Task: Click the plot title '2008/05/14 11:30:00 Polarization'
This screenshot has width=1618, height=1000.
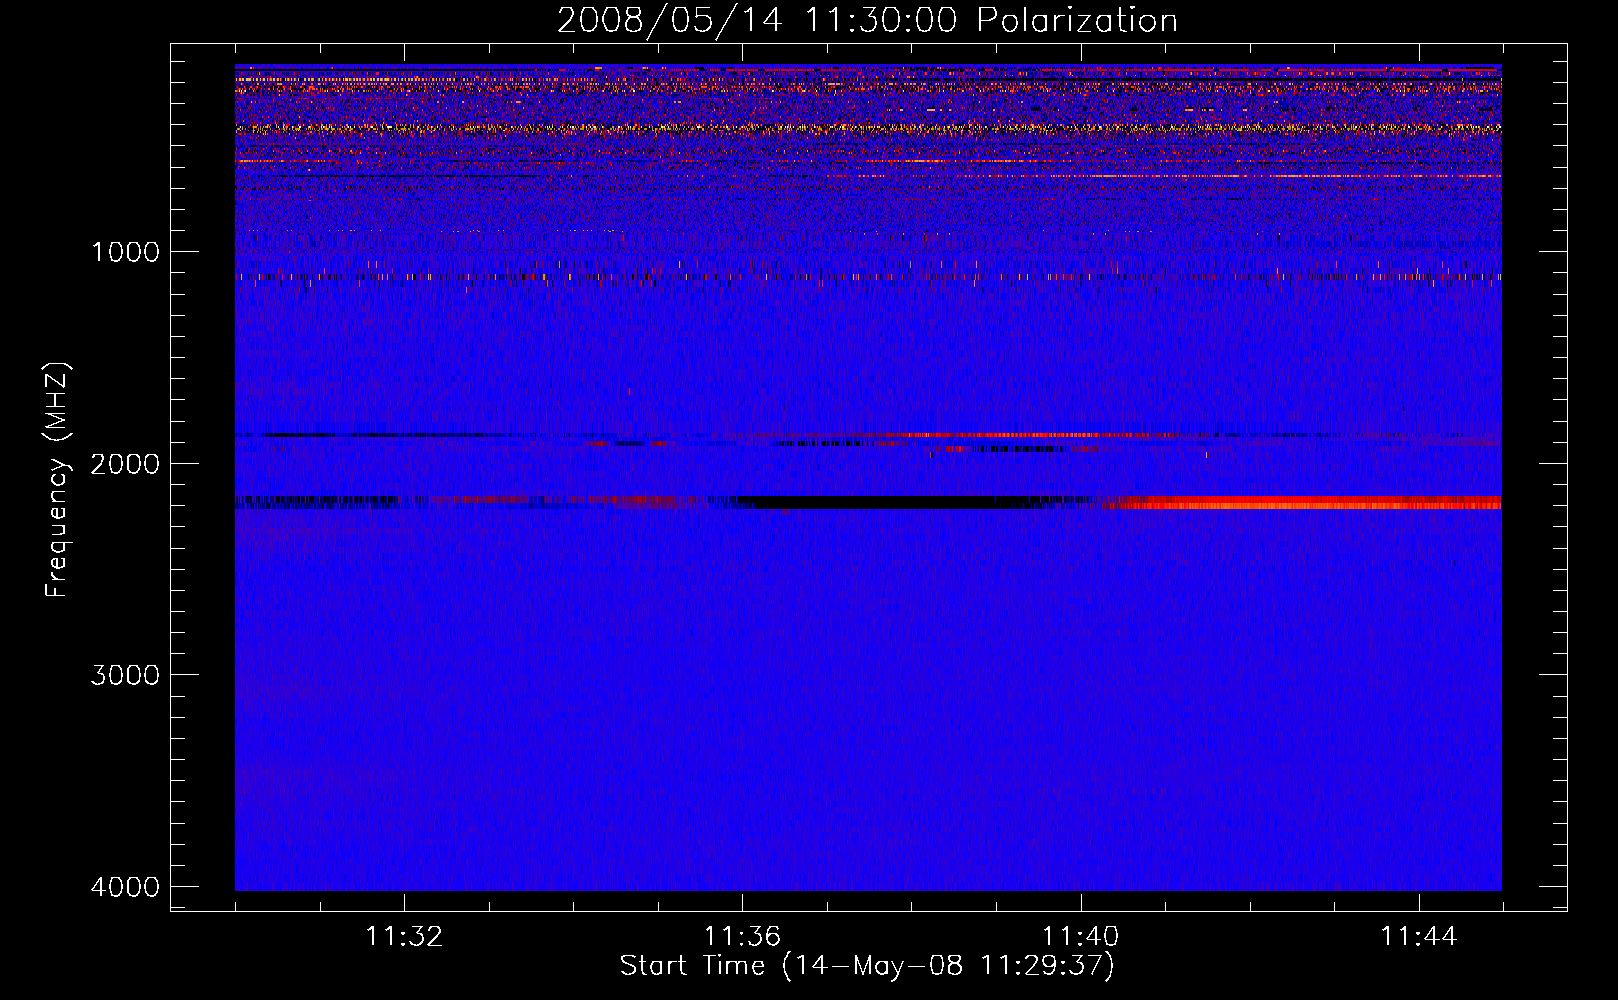Action: [x=867, y=21]
